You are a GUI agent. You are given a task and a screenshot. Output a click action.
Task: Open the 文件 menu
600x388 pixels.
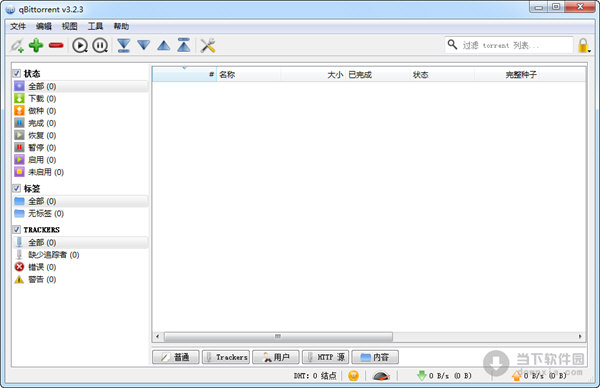pos(18,26)
